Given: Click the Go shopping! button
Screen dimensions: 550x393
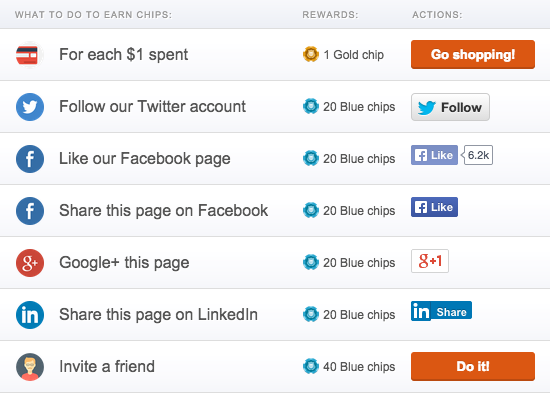Looking at the screenshot, I should (x=473, y=54).
